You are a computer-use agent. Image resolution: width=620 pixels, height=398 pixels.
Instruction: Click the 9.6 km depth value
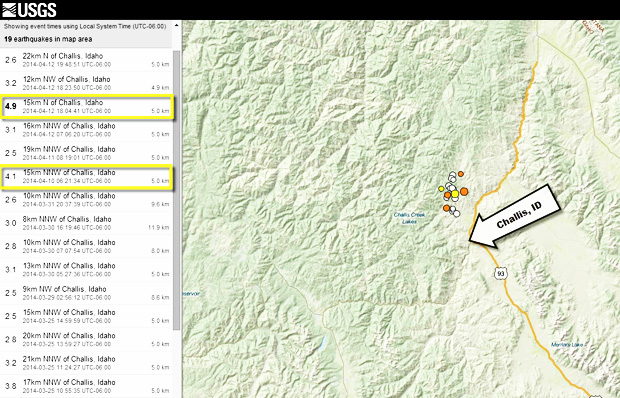click(x=160, y=204)
